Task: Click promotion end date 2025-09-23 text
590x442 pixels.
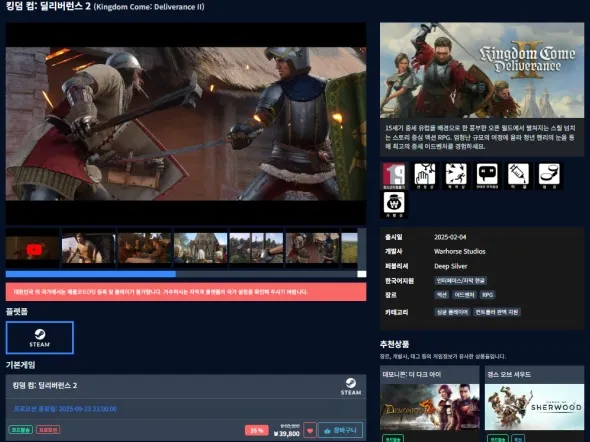Action: click(65, 409)
